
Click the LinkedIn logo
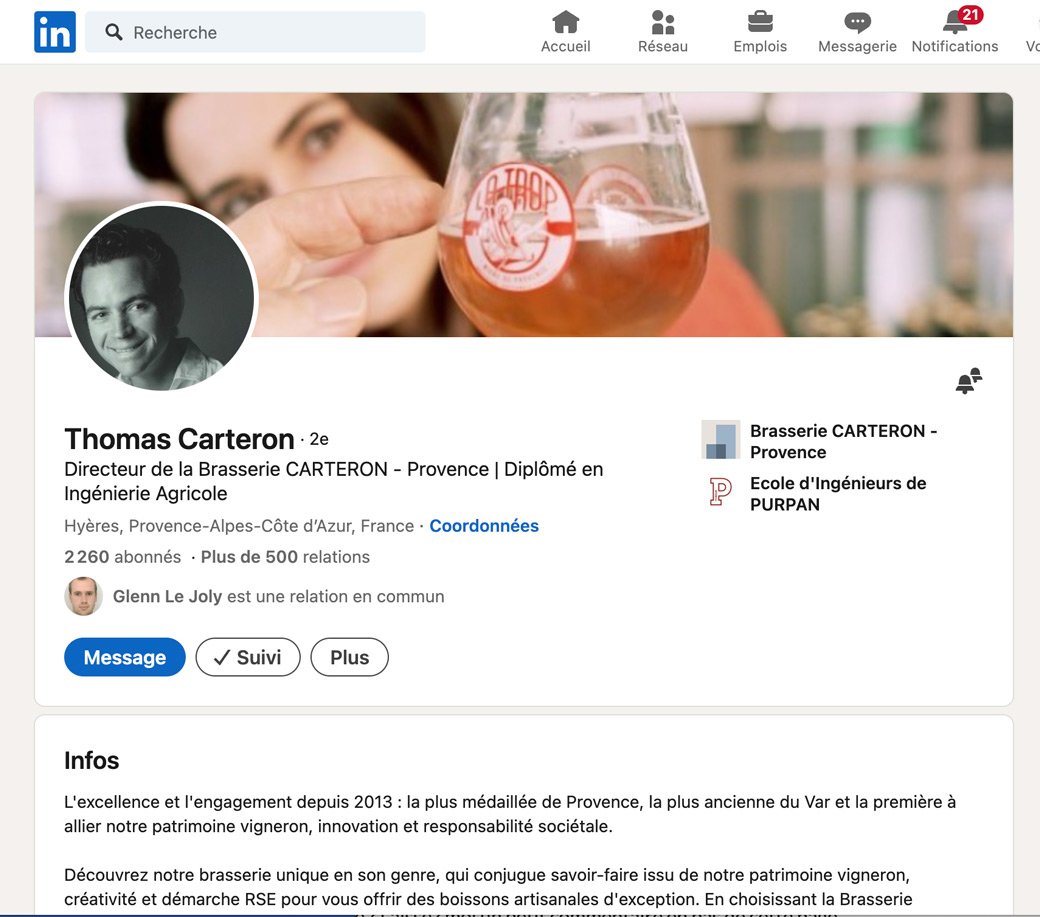[x=55, y=31]
